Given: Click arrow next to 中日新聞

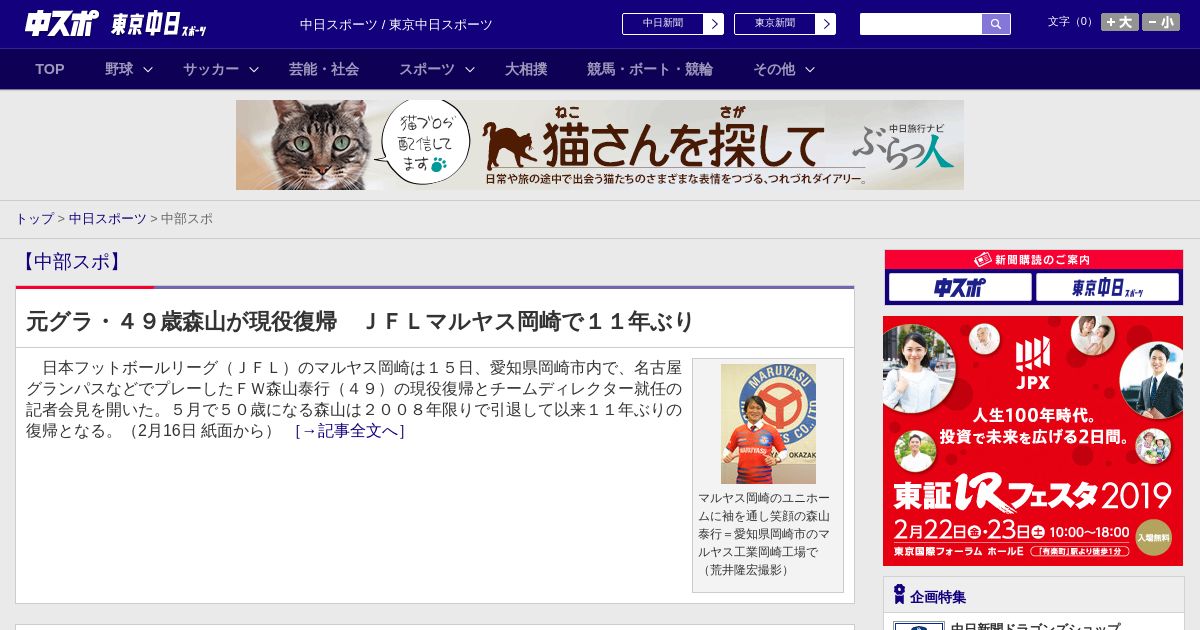Looking at the screenshot, I should point(714,24).
